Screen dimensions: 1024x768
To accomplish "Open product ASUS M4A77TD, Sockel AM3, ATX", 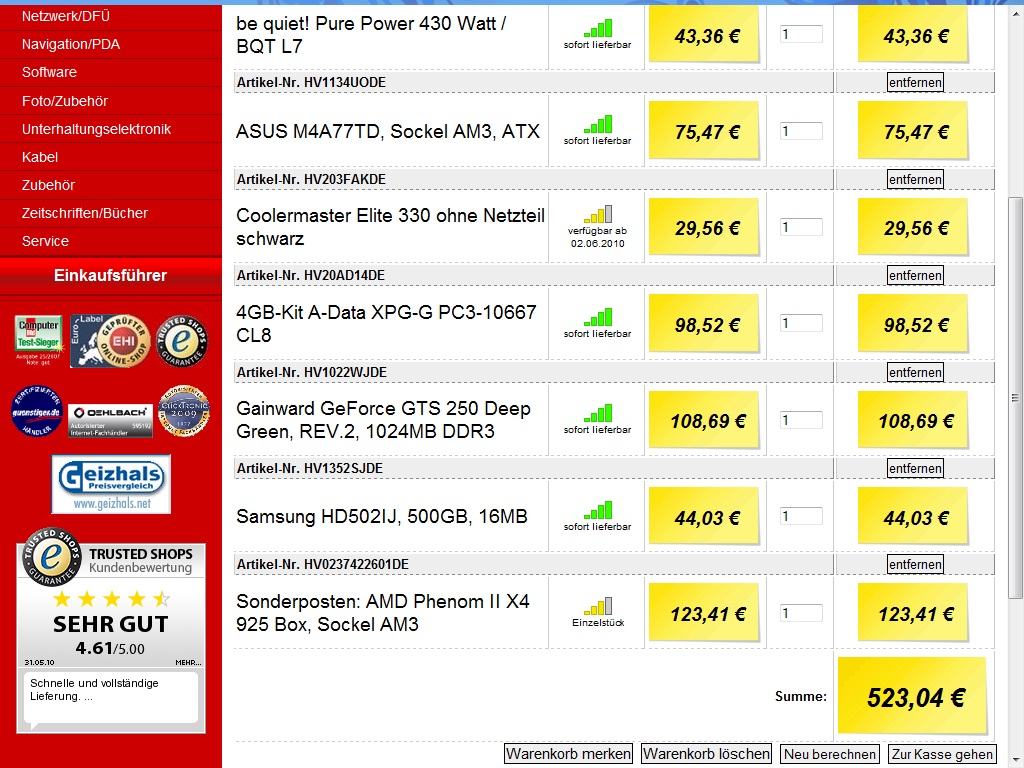I will (x=388, y=131).
